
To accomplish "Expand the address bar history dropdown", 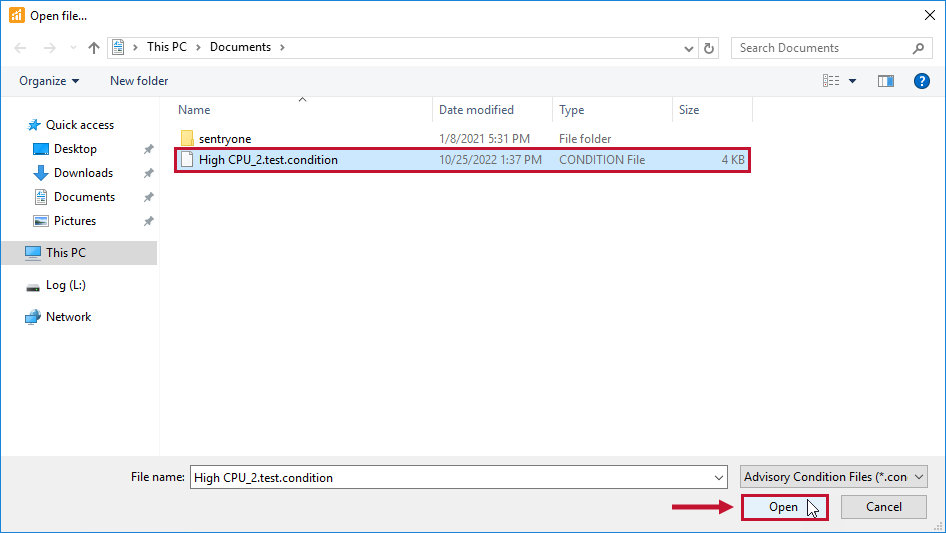I will (x=689, y=48).
